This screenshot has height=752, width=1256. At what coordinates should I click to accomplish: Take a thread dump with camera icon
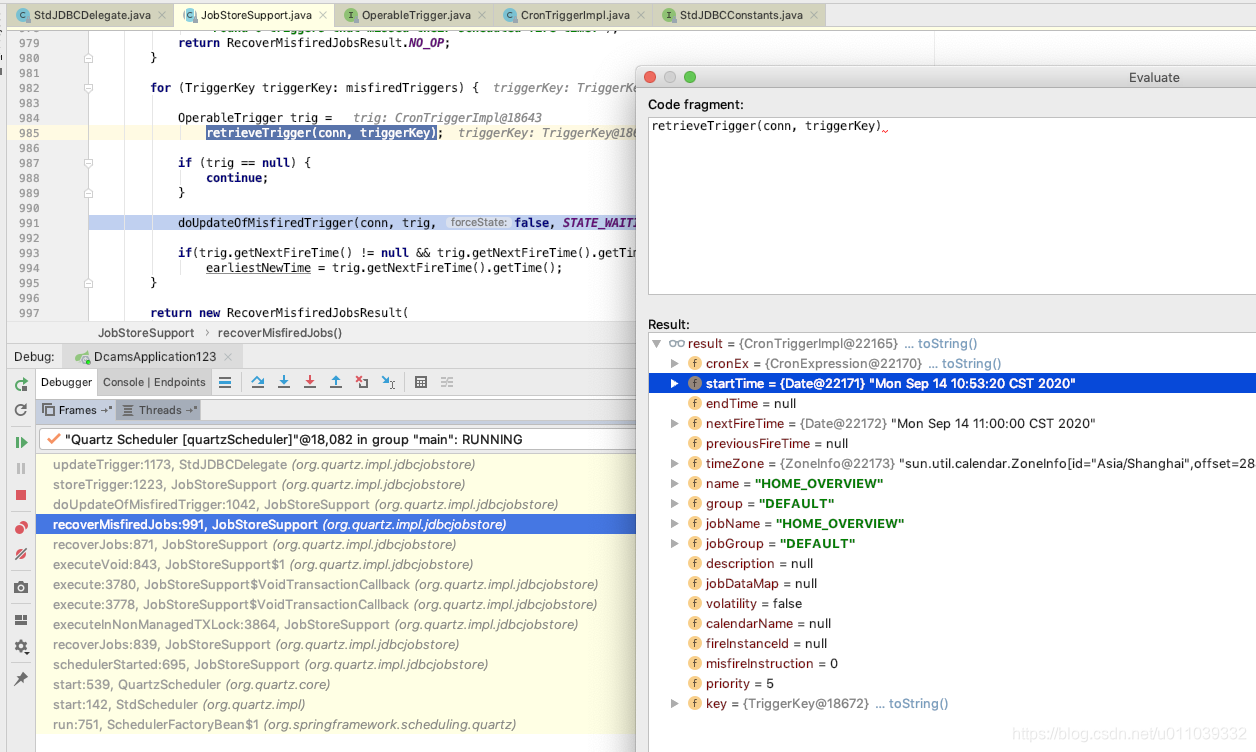point(21,588)
